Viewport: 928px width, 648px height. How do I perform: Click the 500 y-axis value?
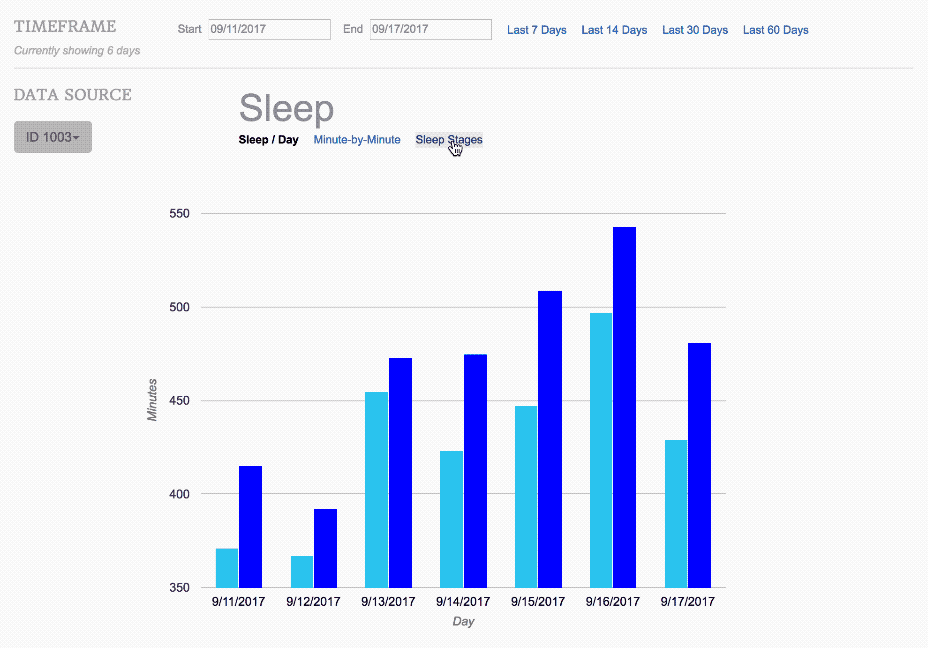point(179,307)
